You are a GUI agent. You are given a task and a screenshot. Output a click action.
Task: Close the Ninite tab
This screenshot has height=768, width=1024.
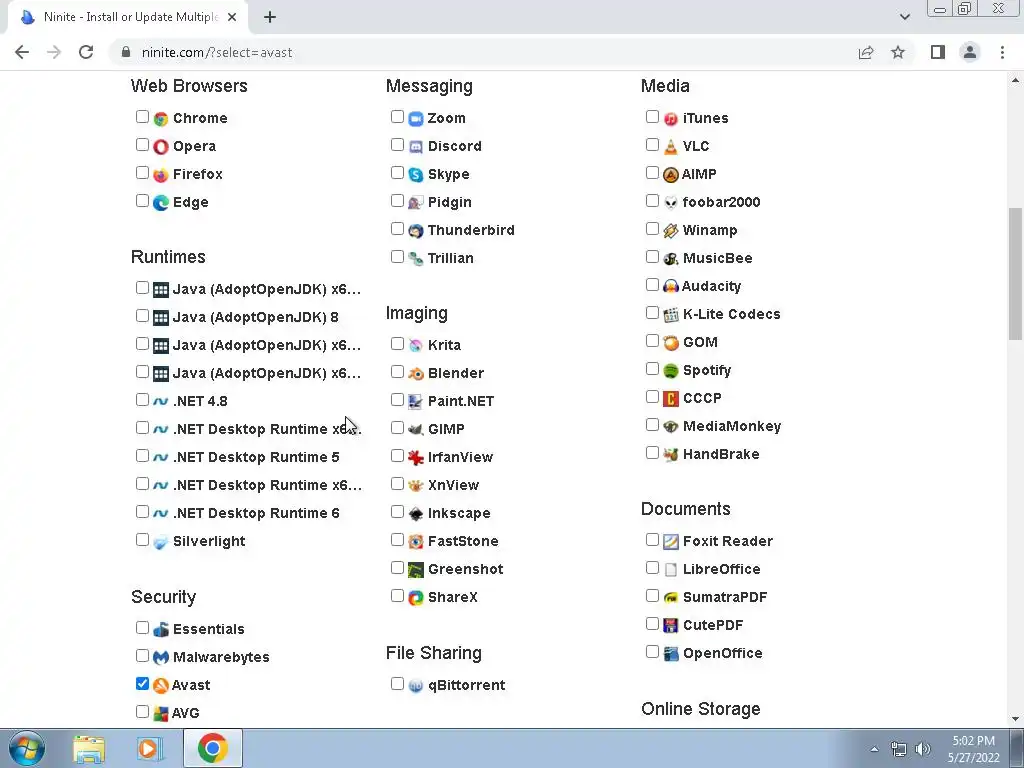pyautogui.click(x=232, y=17)
